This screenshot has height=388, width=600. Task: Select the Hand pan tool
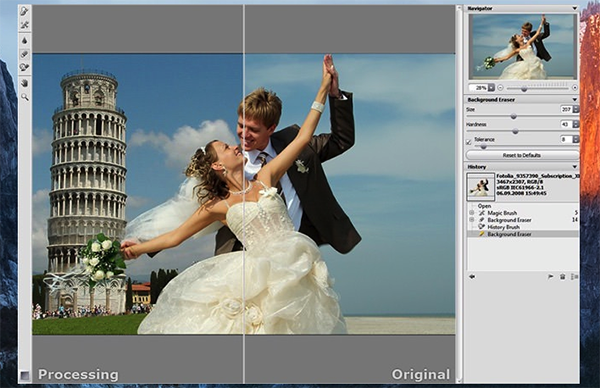(x=24, y=83)
